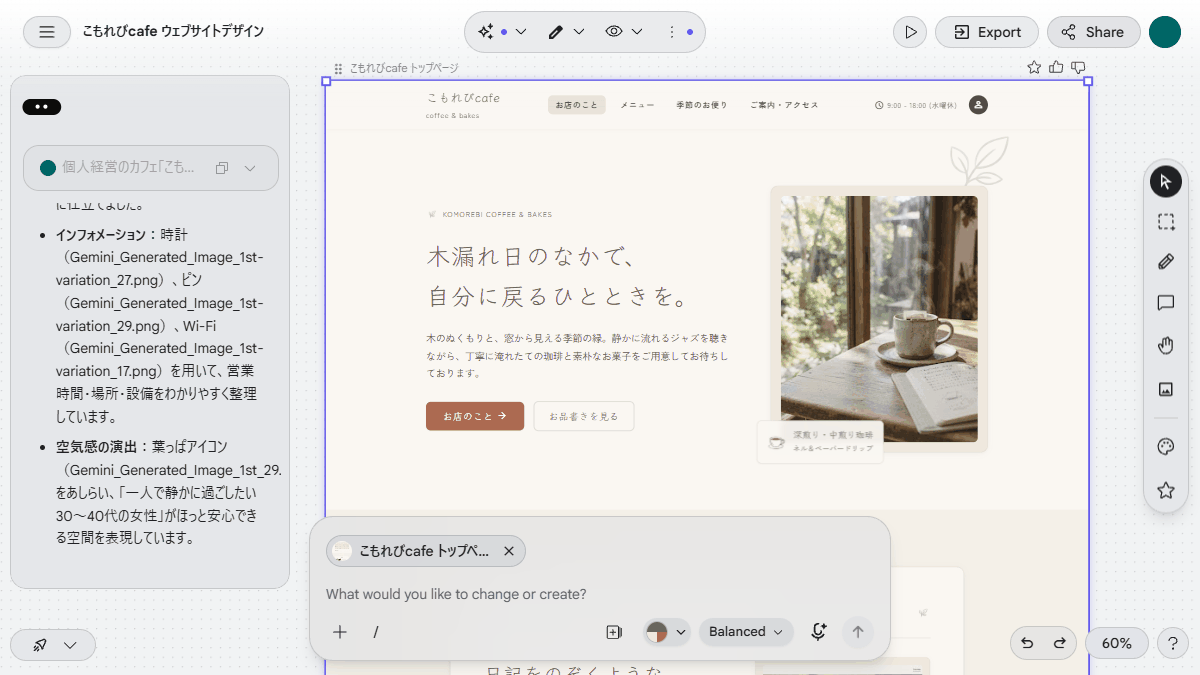Image resolution: width=1200 pixels, height=675 pixels.
Task: Focus the 'What would you like to change' prompt field
Action: 600,594
